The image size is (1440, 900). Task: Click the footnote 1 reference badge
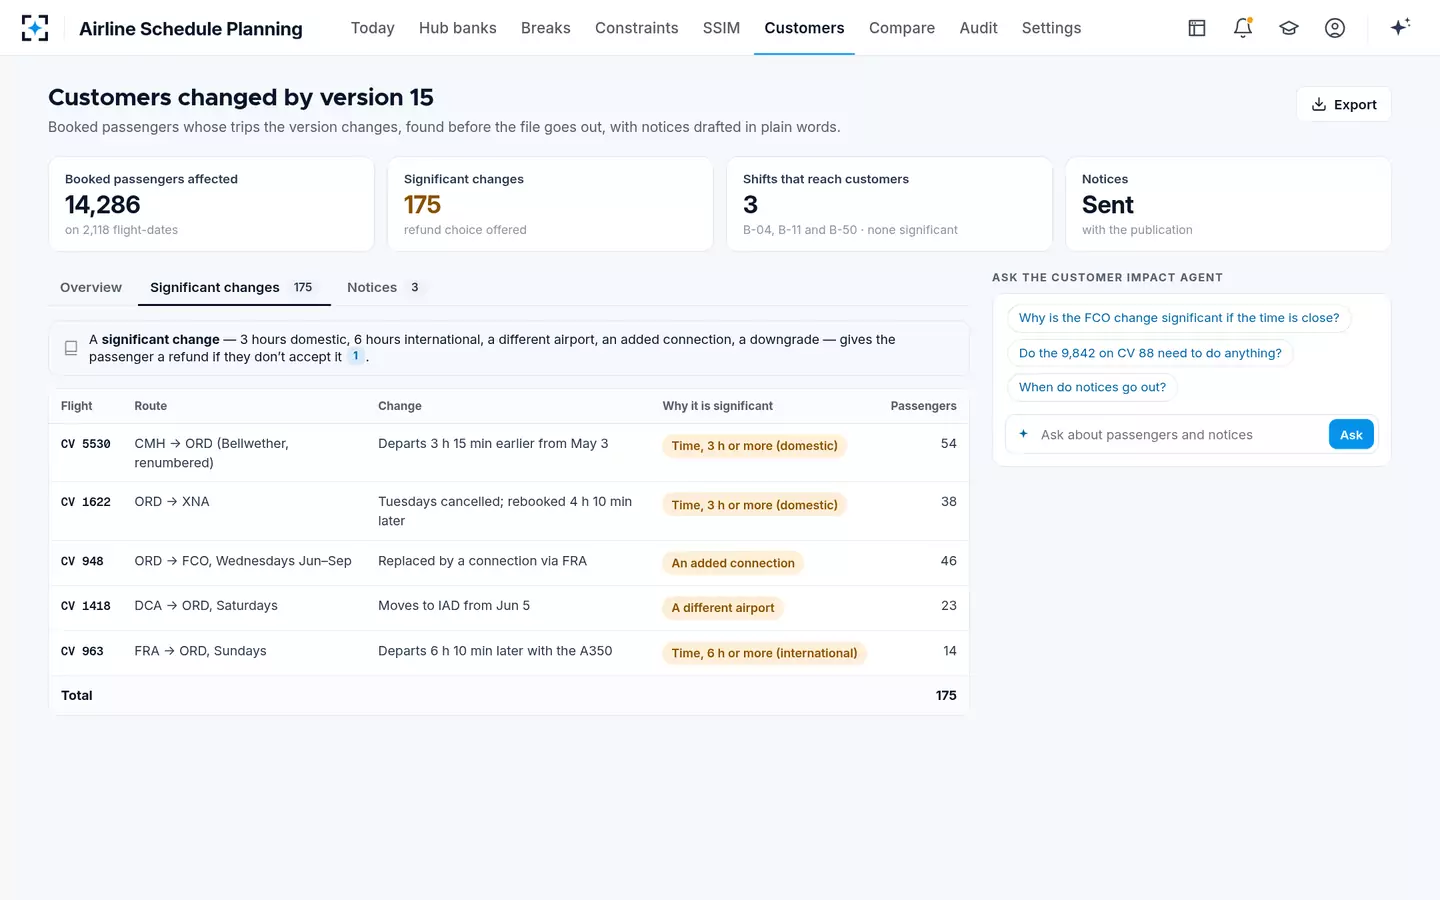pos(355,356)
